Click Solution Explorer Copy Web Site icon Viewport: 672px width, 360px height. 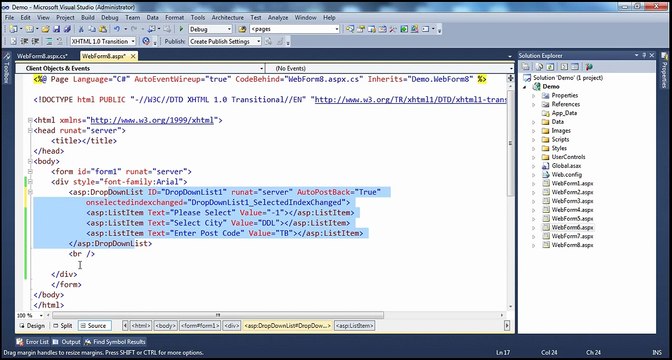pos(589,67)
